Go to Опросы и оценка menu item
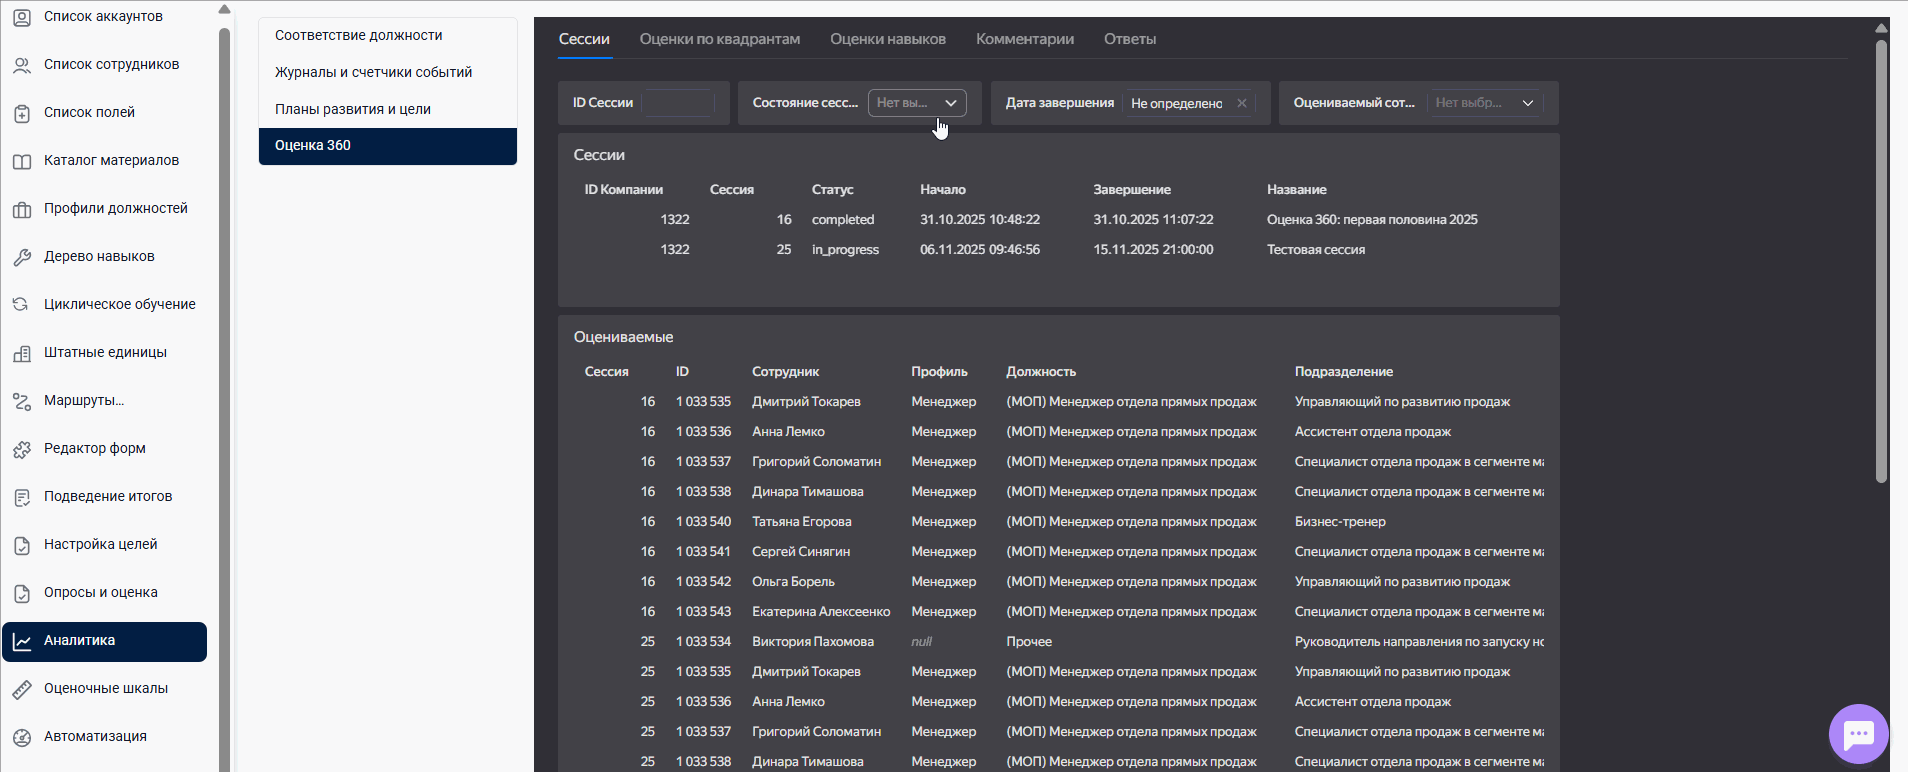The height and width of the screenshot is (772, 1908). (100, 593)
